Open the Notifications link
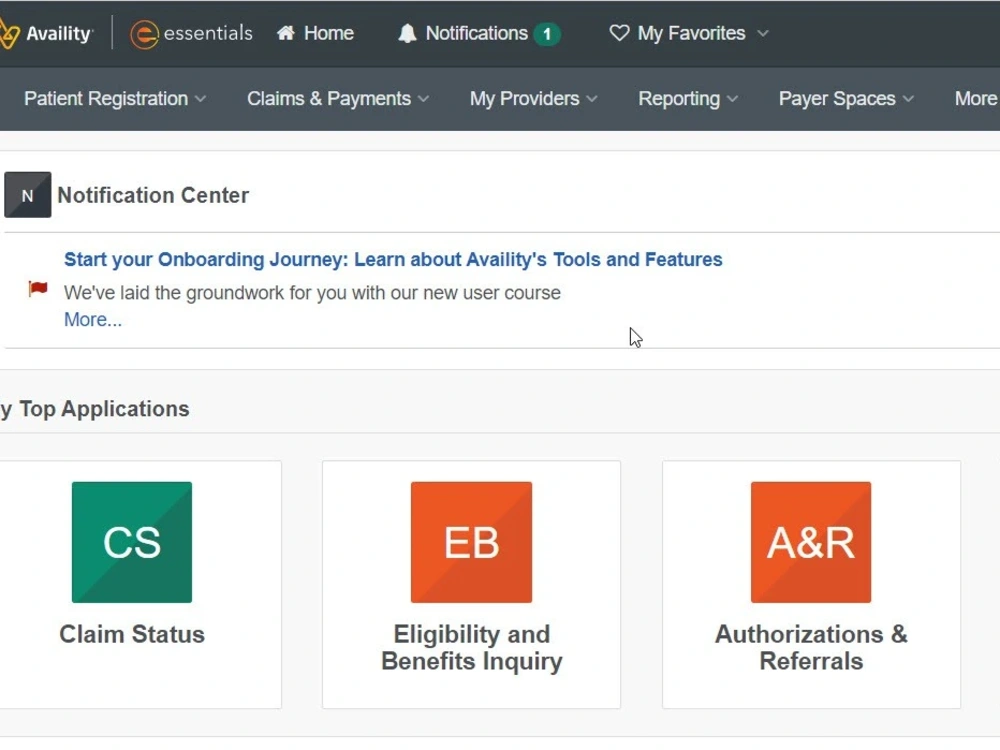The image size is (1000, 750). click(478, 33)
